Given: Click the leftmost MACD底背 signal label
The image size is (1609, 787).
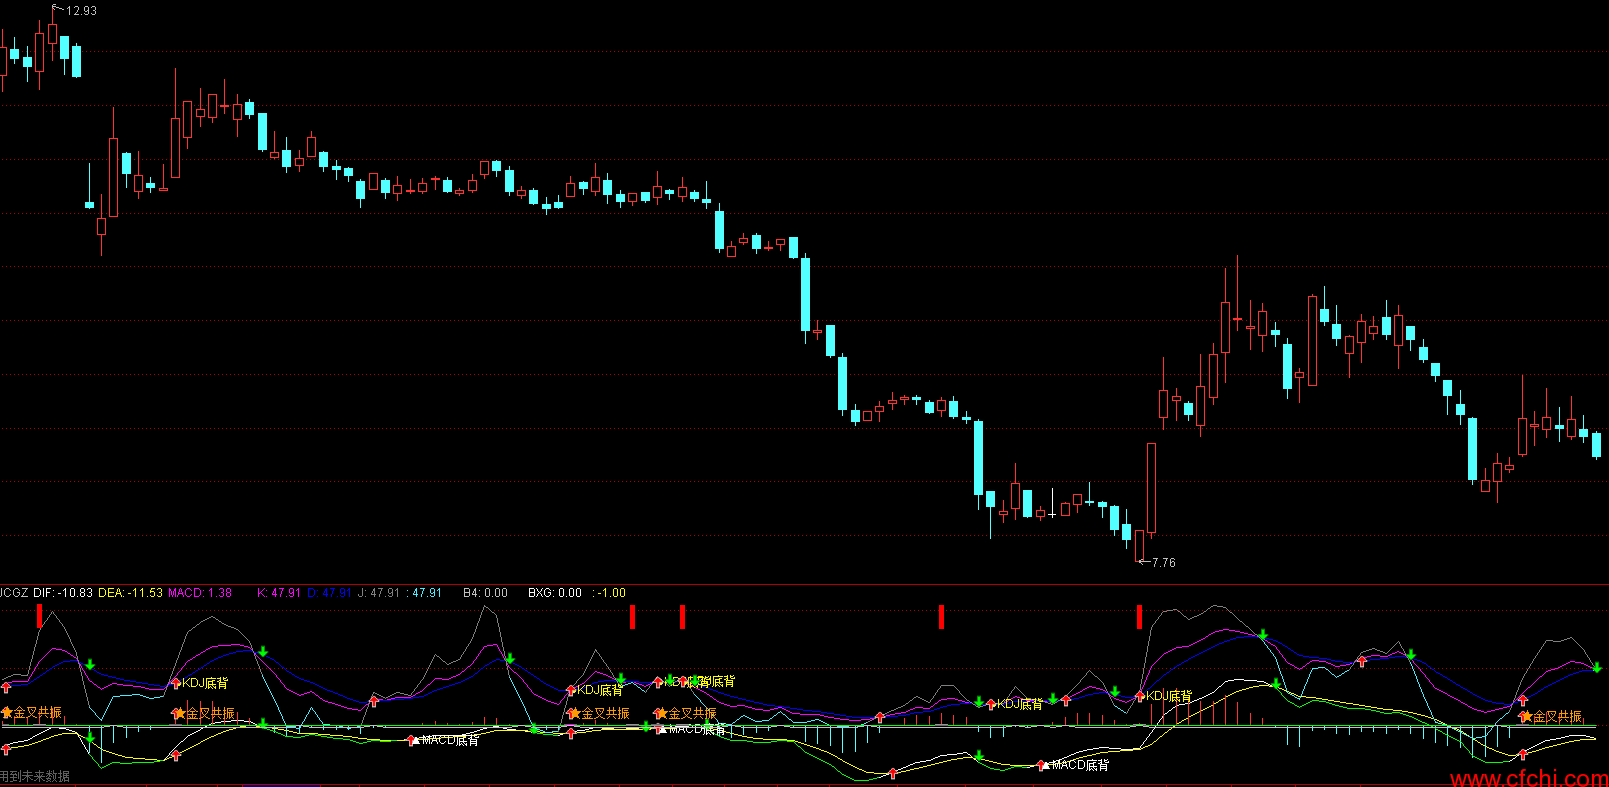Looking at the screenshot, I should click(x=450, y=740).
